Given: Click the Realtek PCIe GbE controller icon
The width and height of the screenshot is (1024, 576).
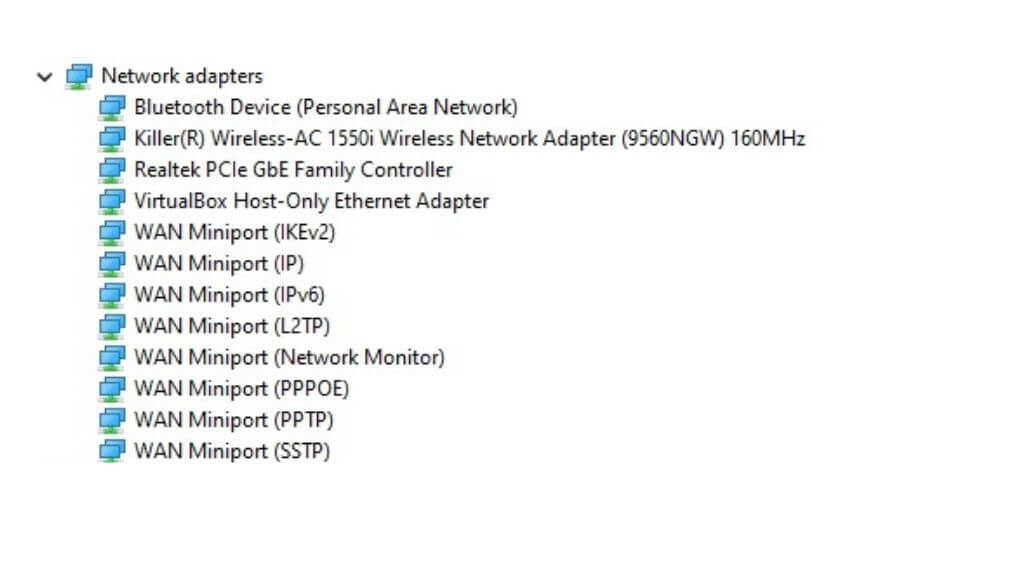Looking at the screenshot, I should (x=112, y=170).
